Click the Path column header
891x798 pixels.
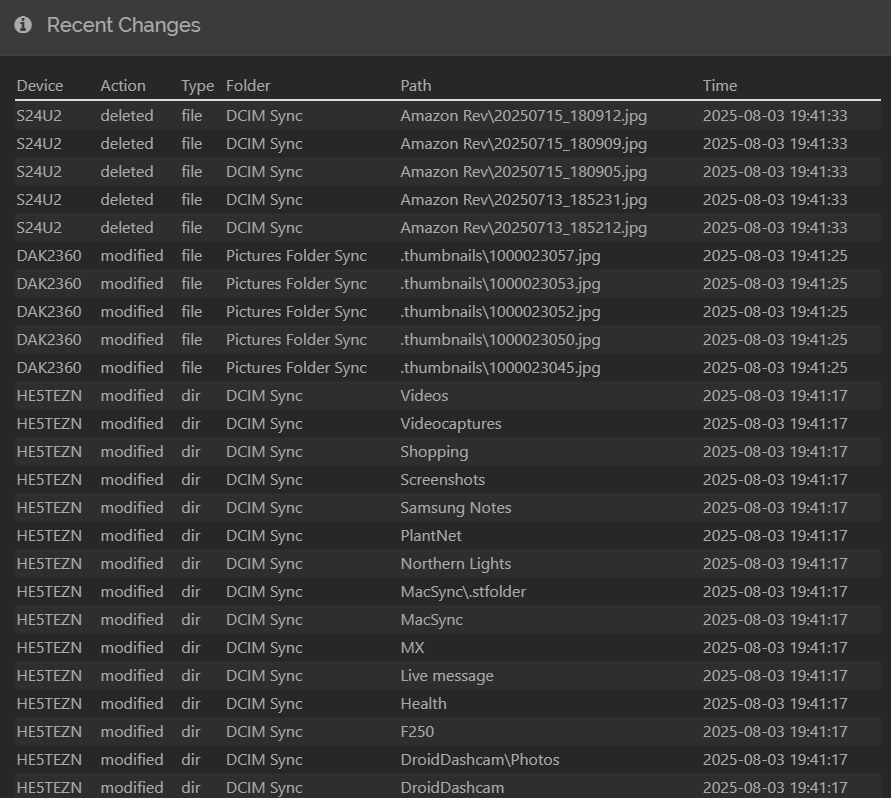[x=415, y=86]
